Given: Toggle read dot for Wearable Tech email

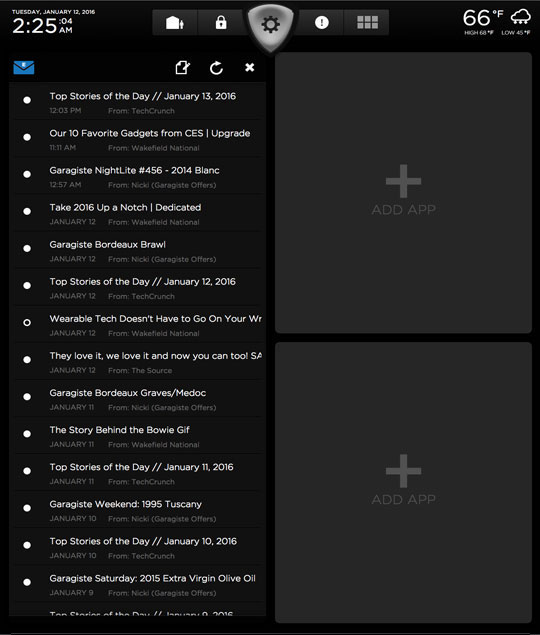Looking at the screenshot, I should coord(27,323).
